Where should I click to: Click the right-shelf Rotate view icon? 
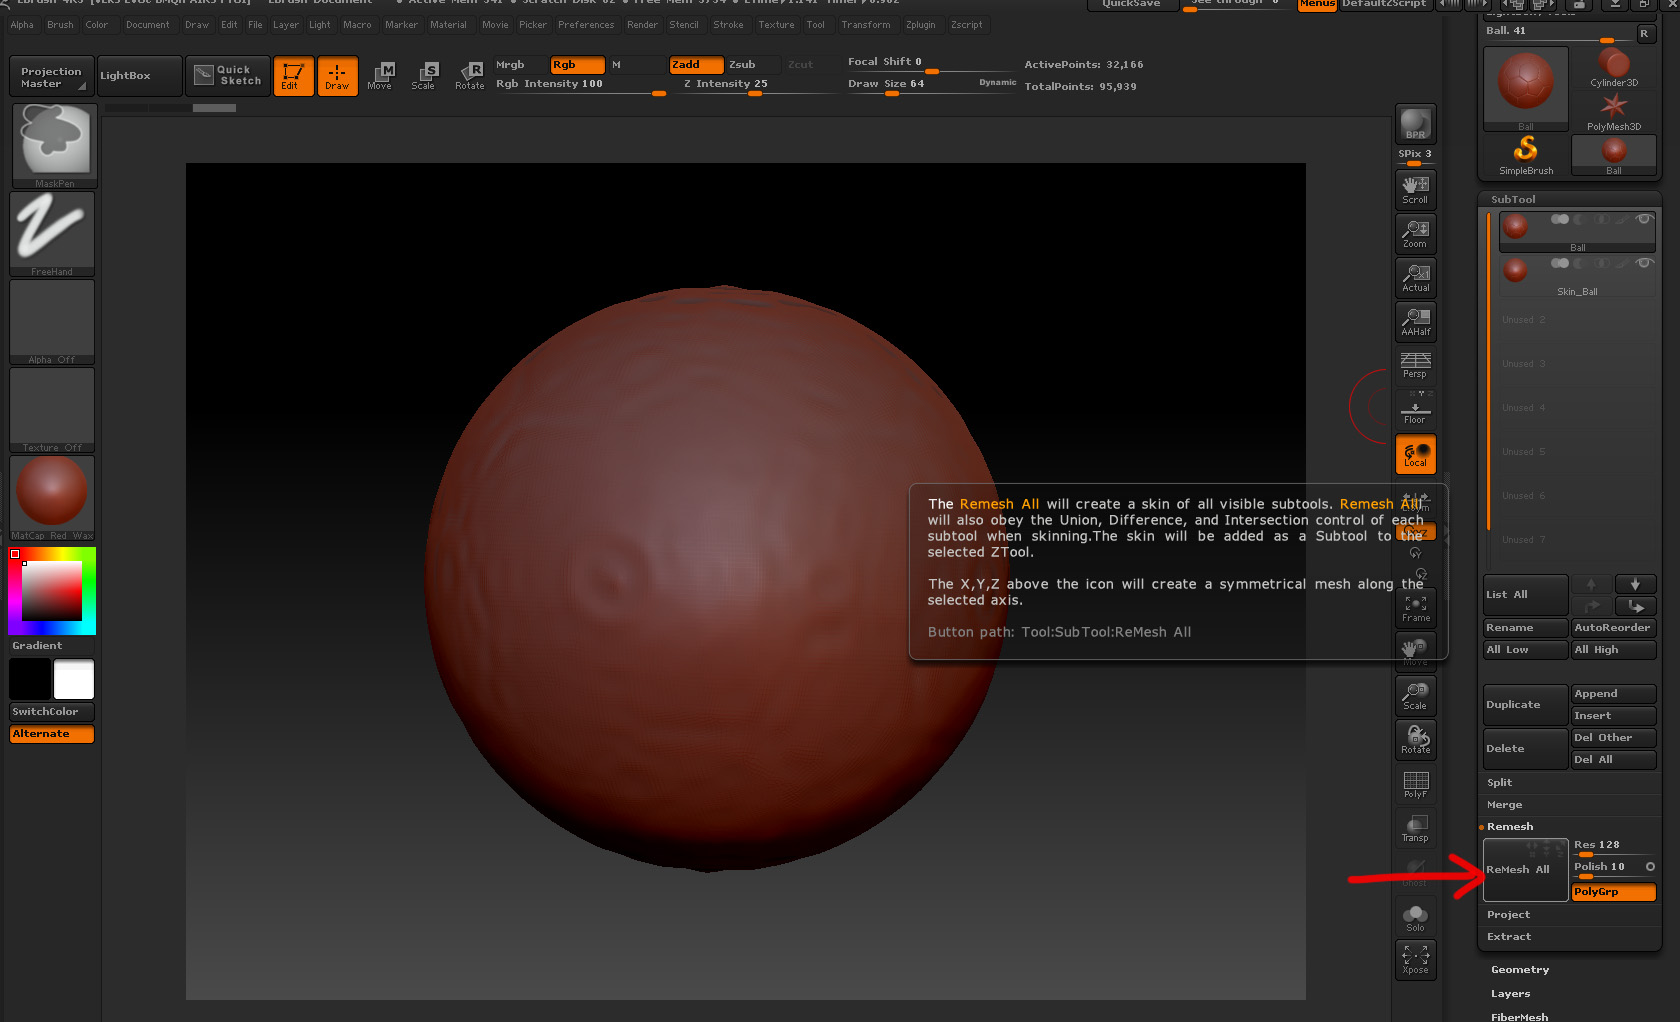coord(1415,740)
